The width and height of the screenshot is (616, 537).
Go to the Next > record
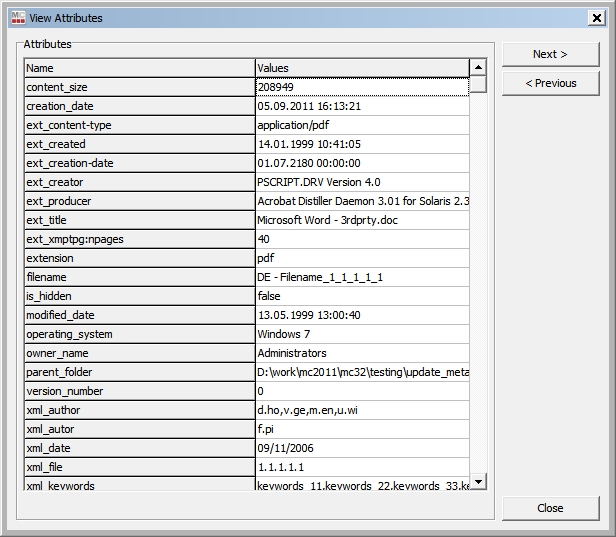coord(550,54)
